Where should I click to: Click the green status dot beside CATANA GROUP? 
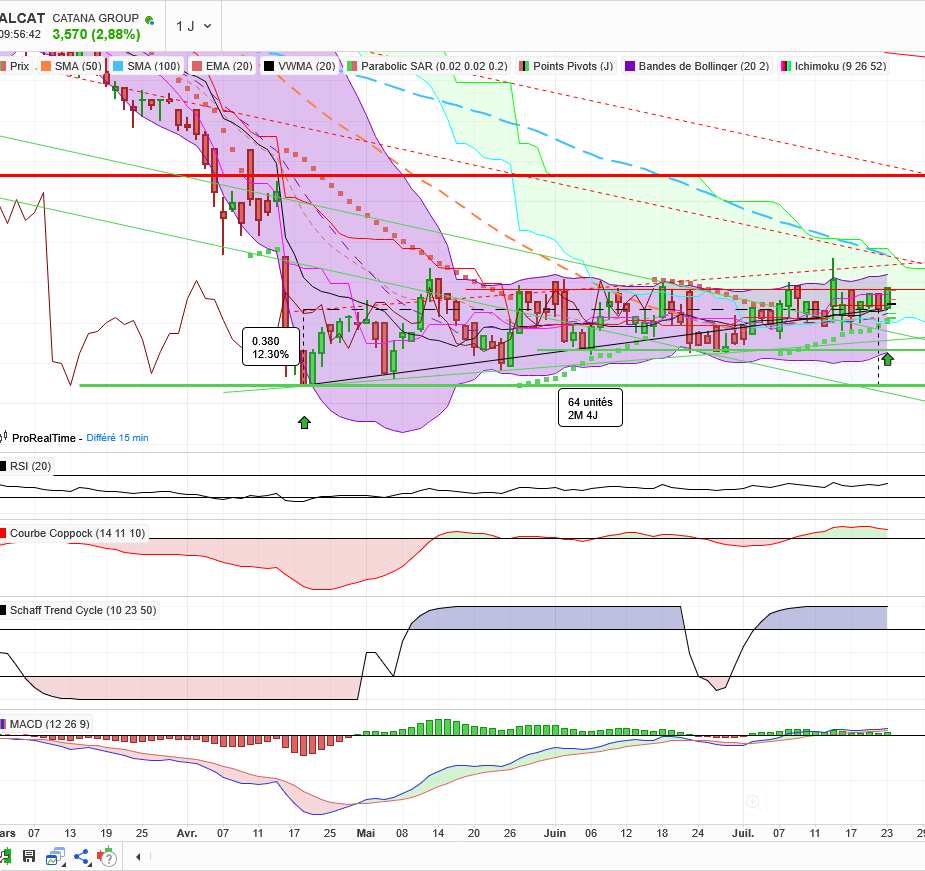[149, 20]
